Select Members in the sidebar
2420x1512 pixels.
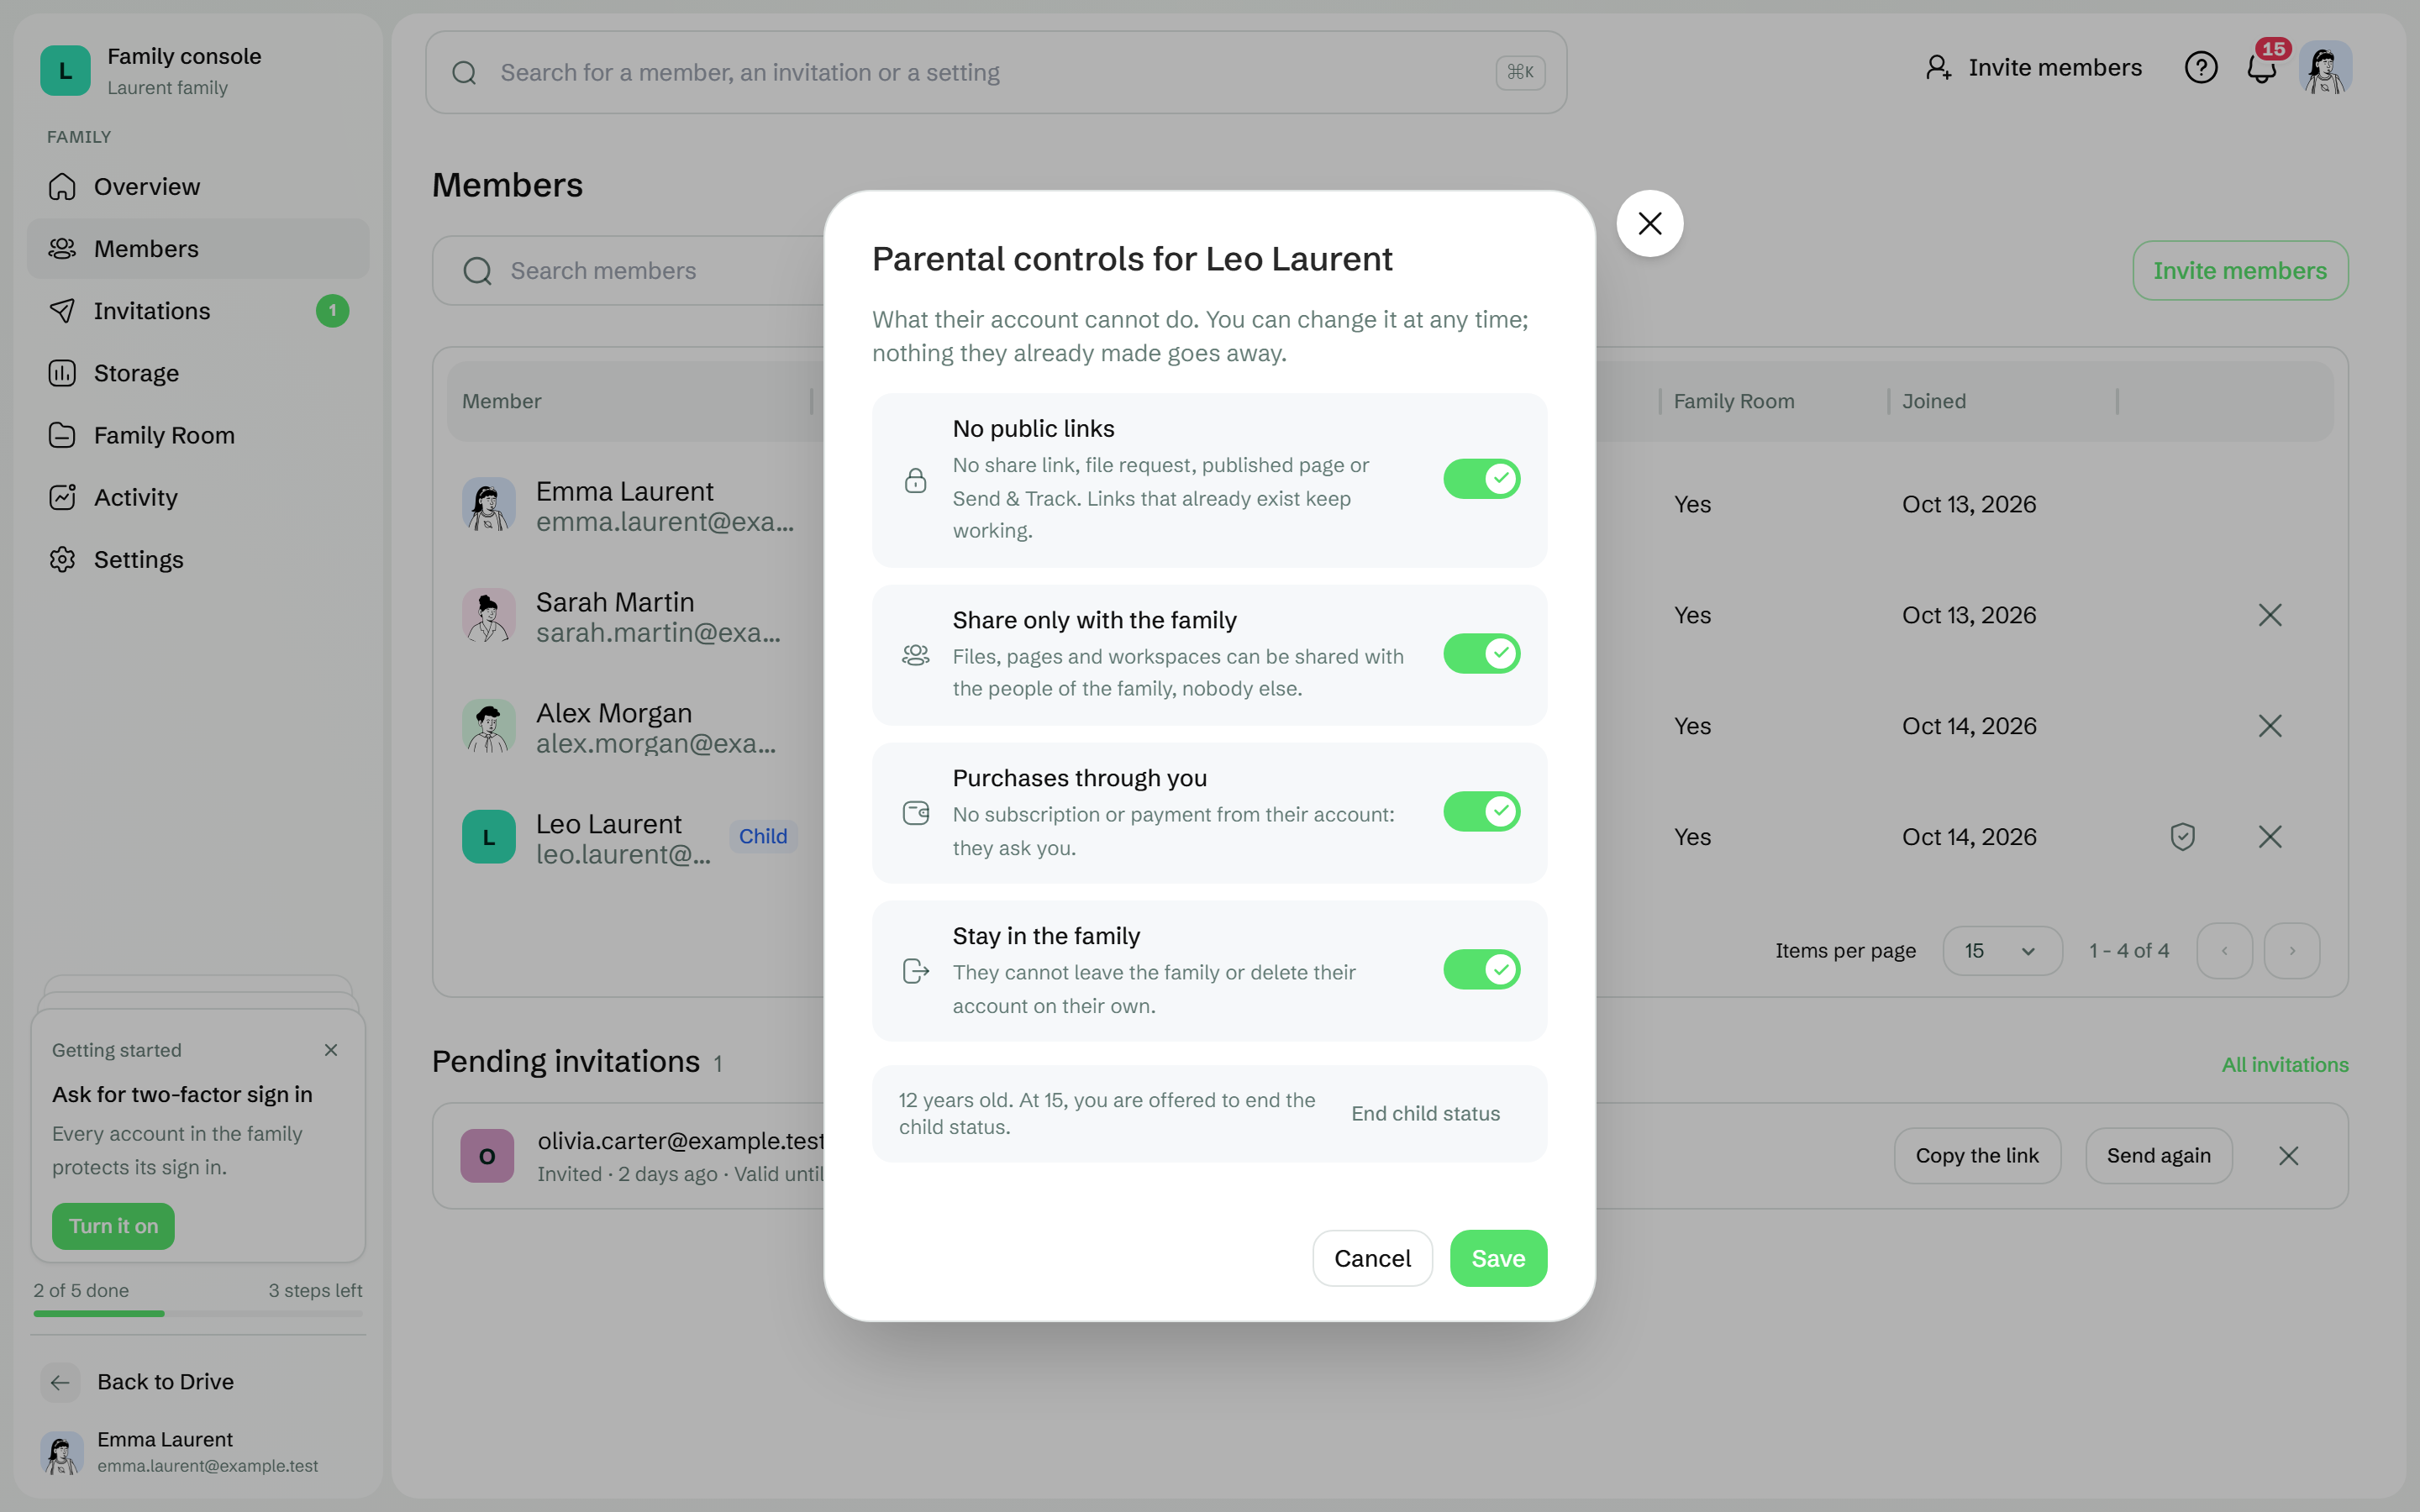[198, 249]
